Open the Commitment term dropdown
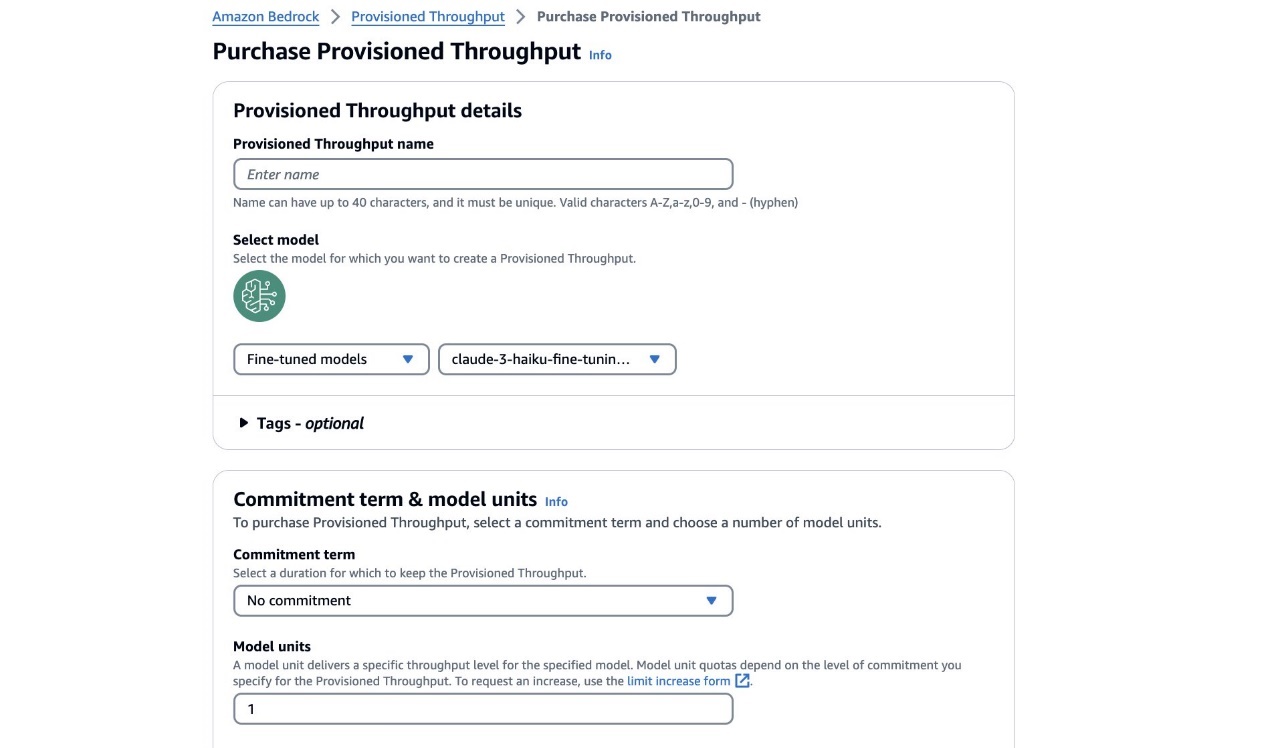 (482, 601)
